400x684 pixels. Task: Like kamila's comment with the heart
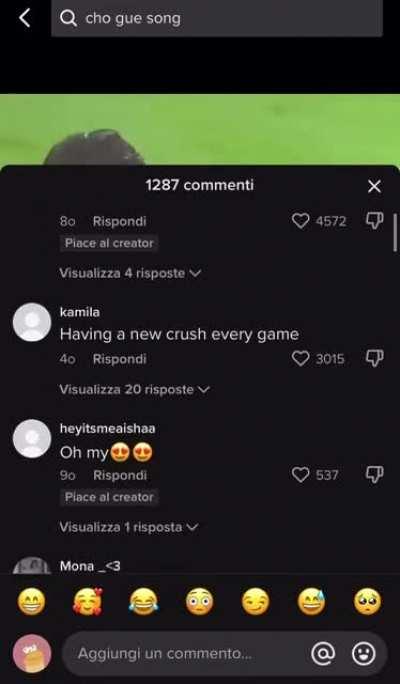(x=300, y=359)
